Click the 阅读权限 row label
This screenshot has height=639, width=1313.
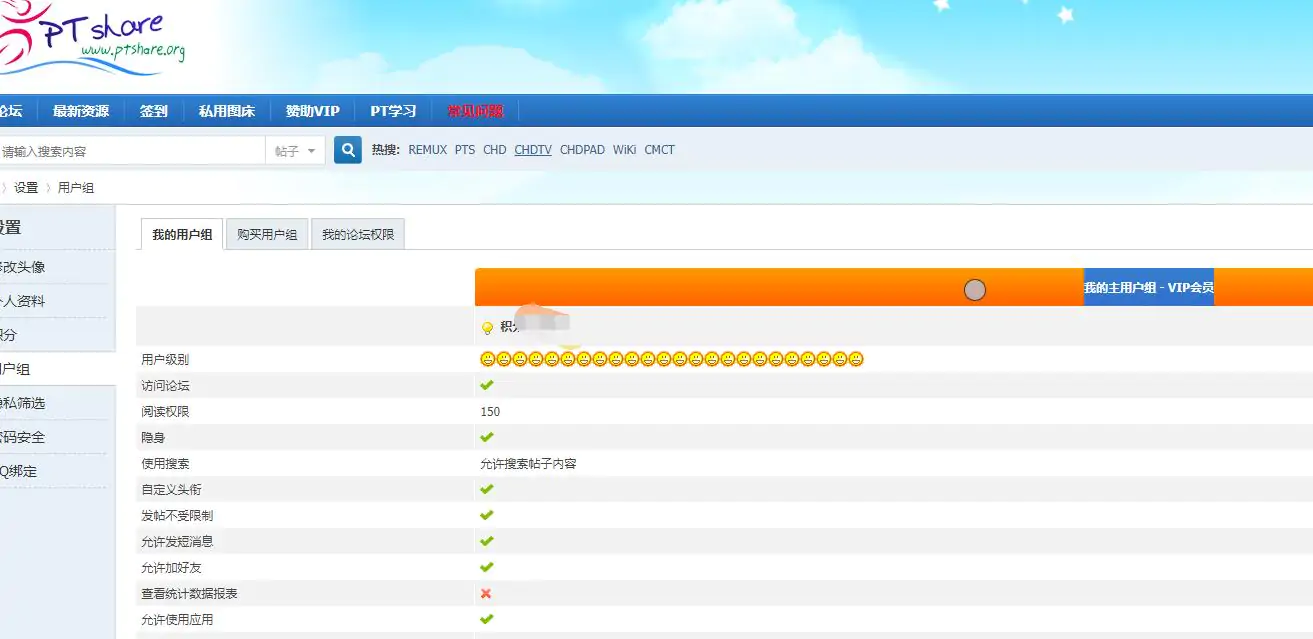165,411
